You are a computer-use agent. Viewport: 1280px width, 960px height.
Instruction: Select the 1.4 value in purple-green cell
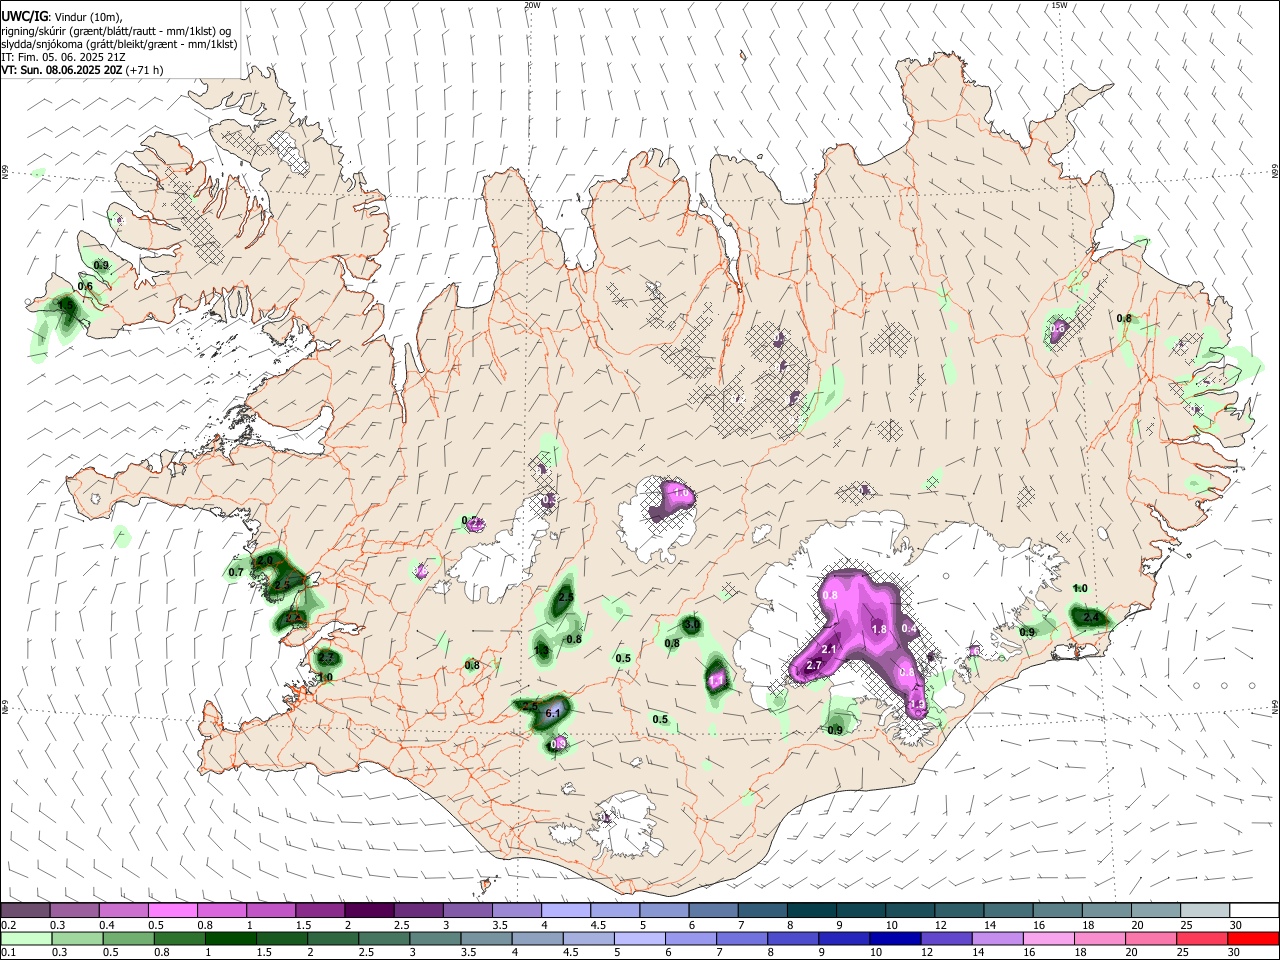pos(716,680)
